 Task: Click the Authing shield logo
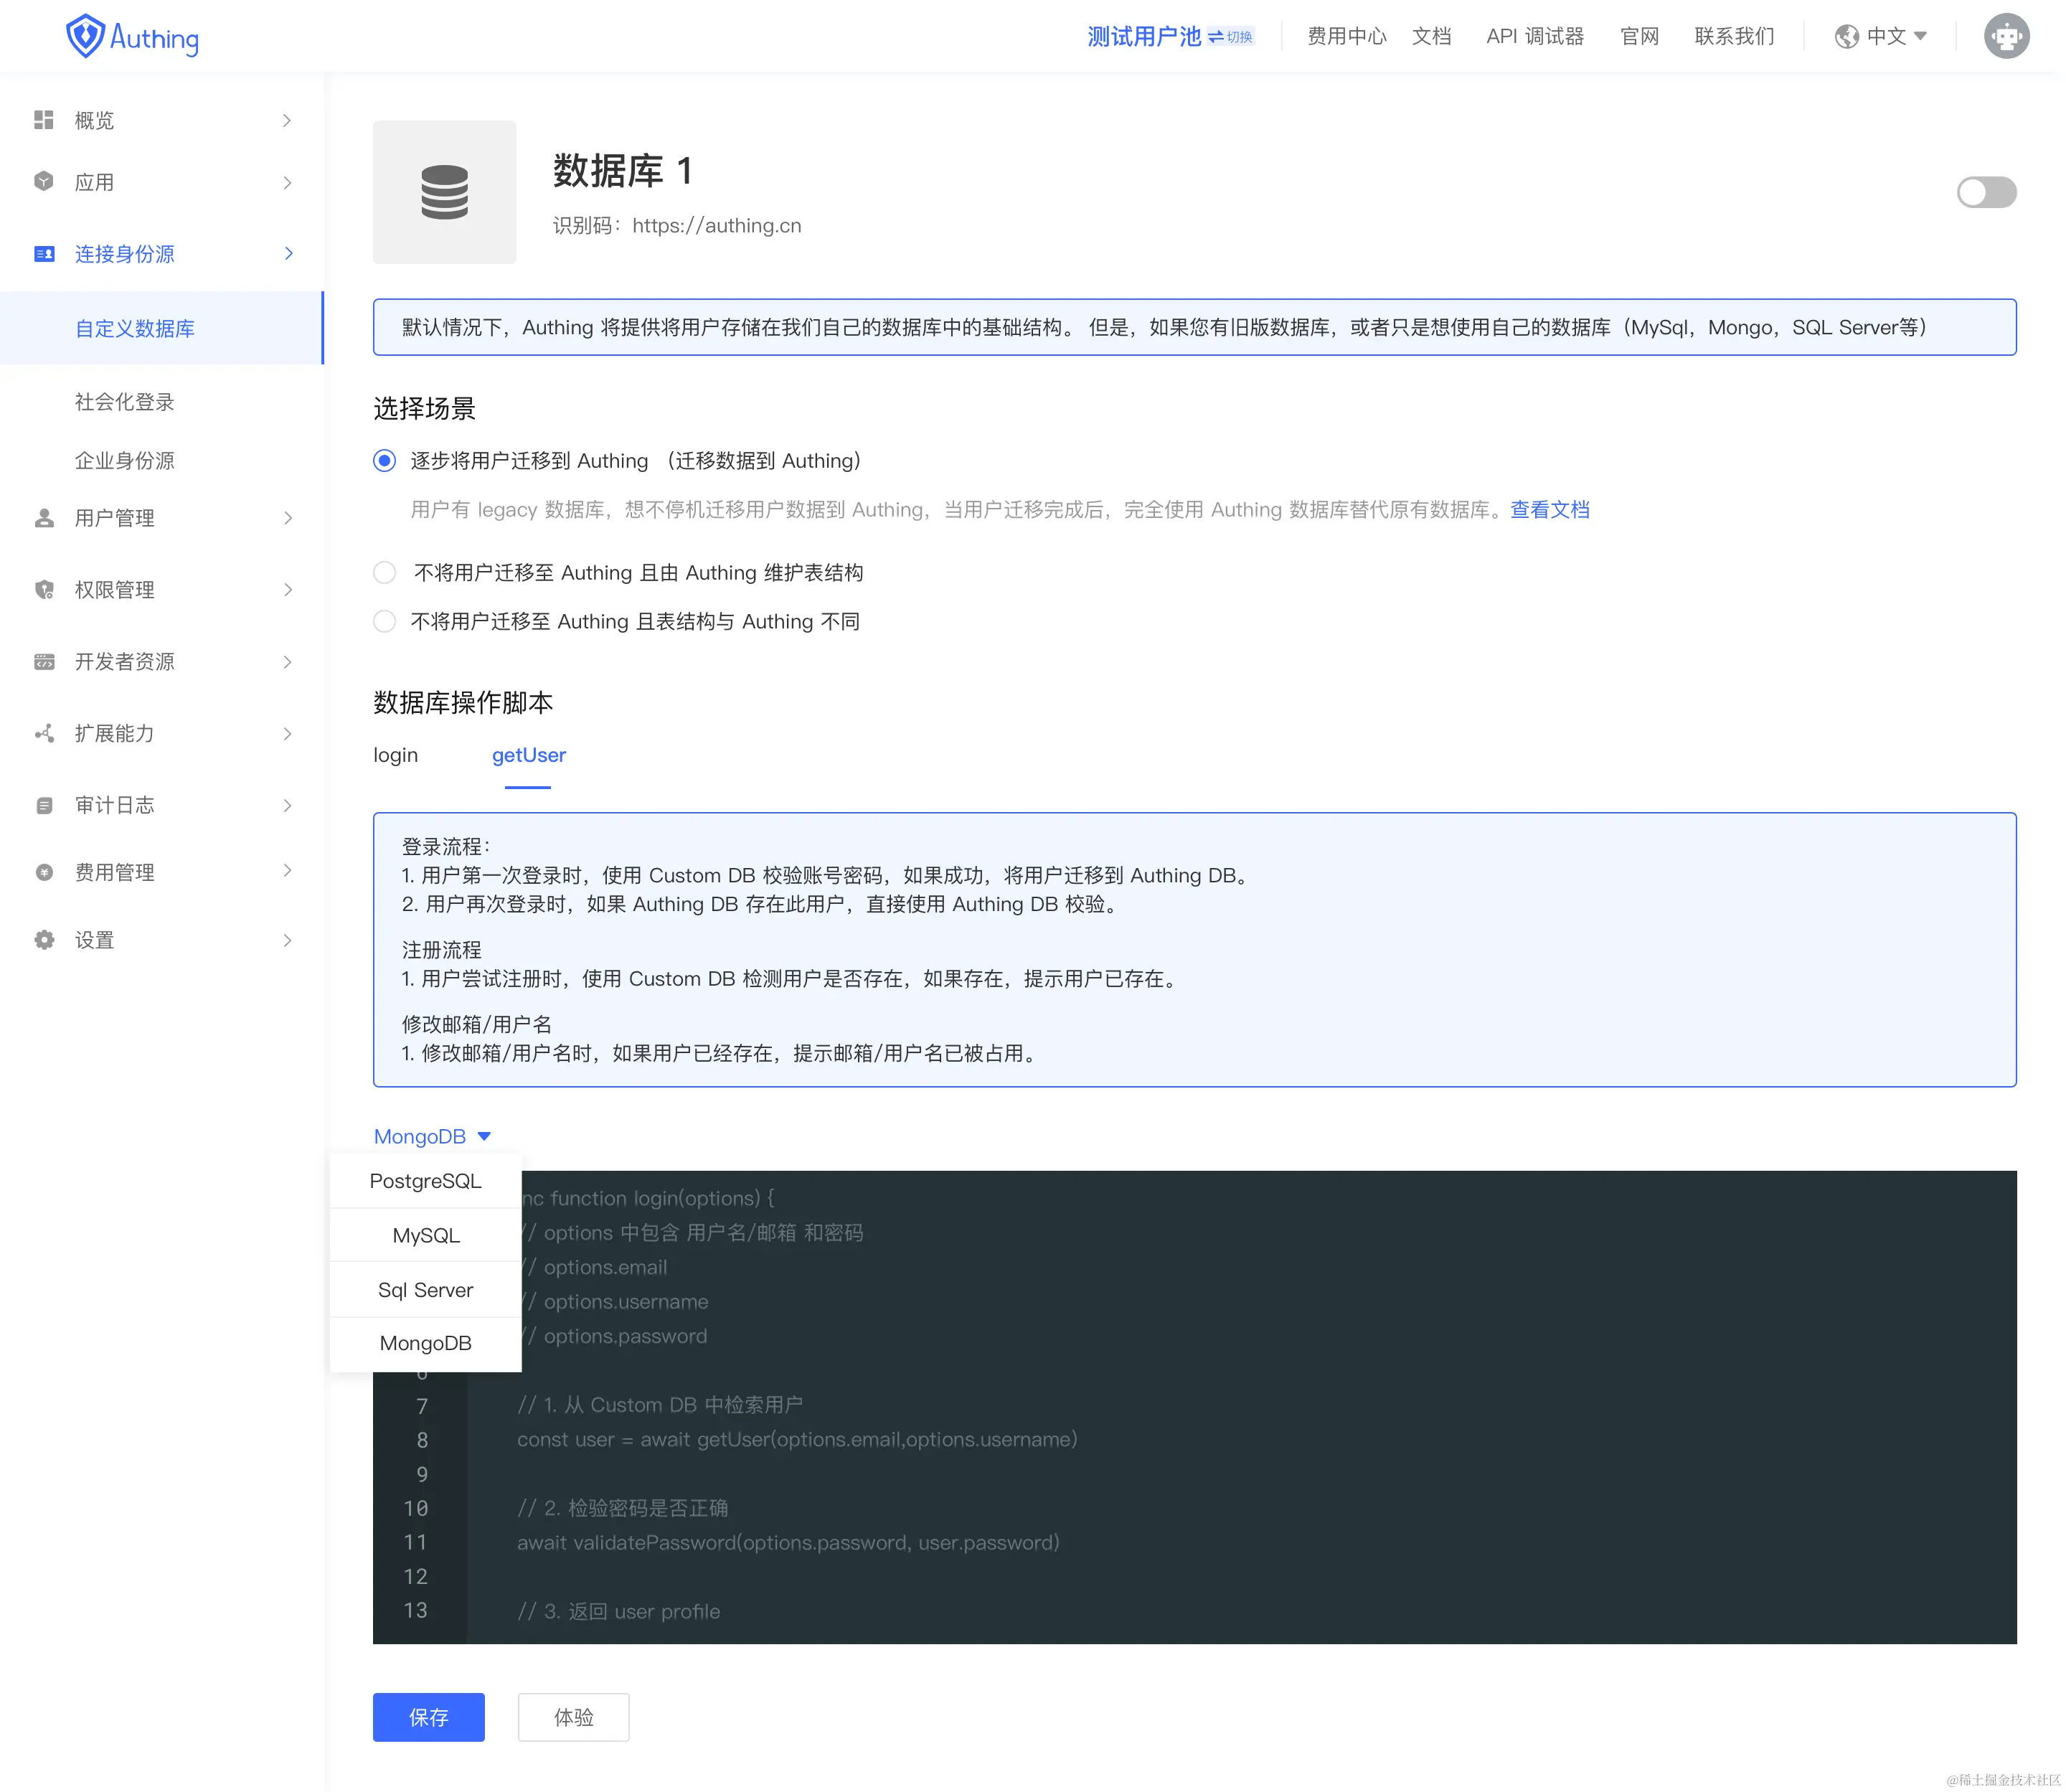click(85, 37)
